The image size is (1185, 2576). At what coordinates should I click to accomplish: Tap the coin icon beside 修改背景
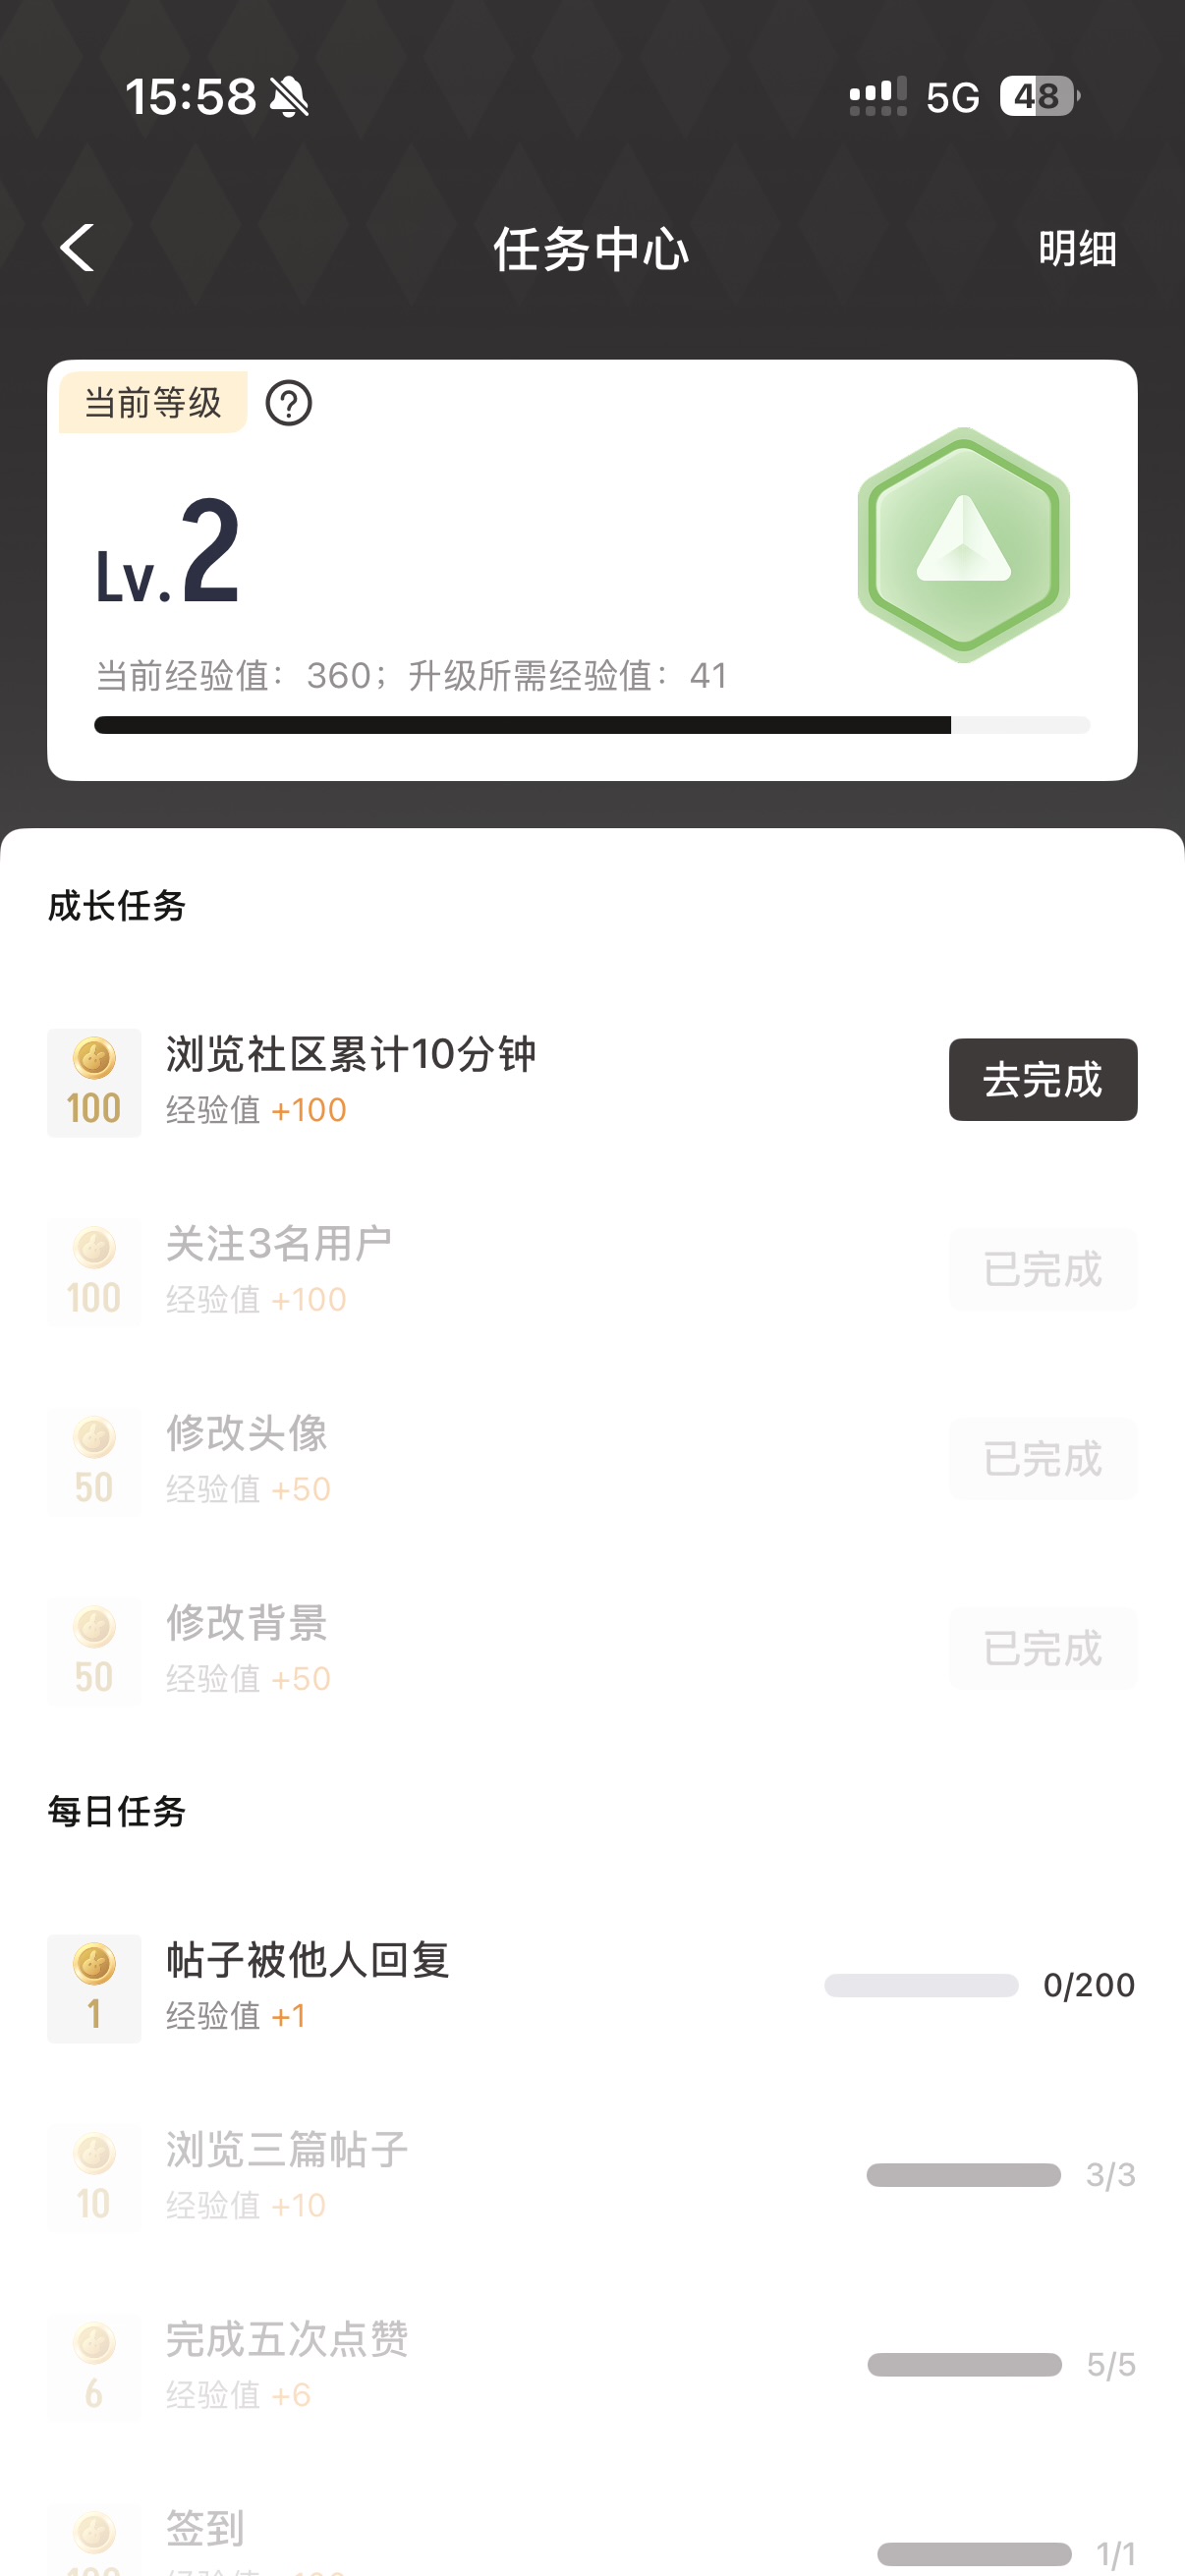(x=94, y=1651)
